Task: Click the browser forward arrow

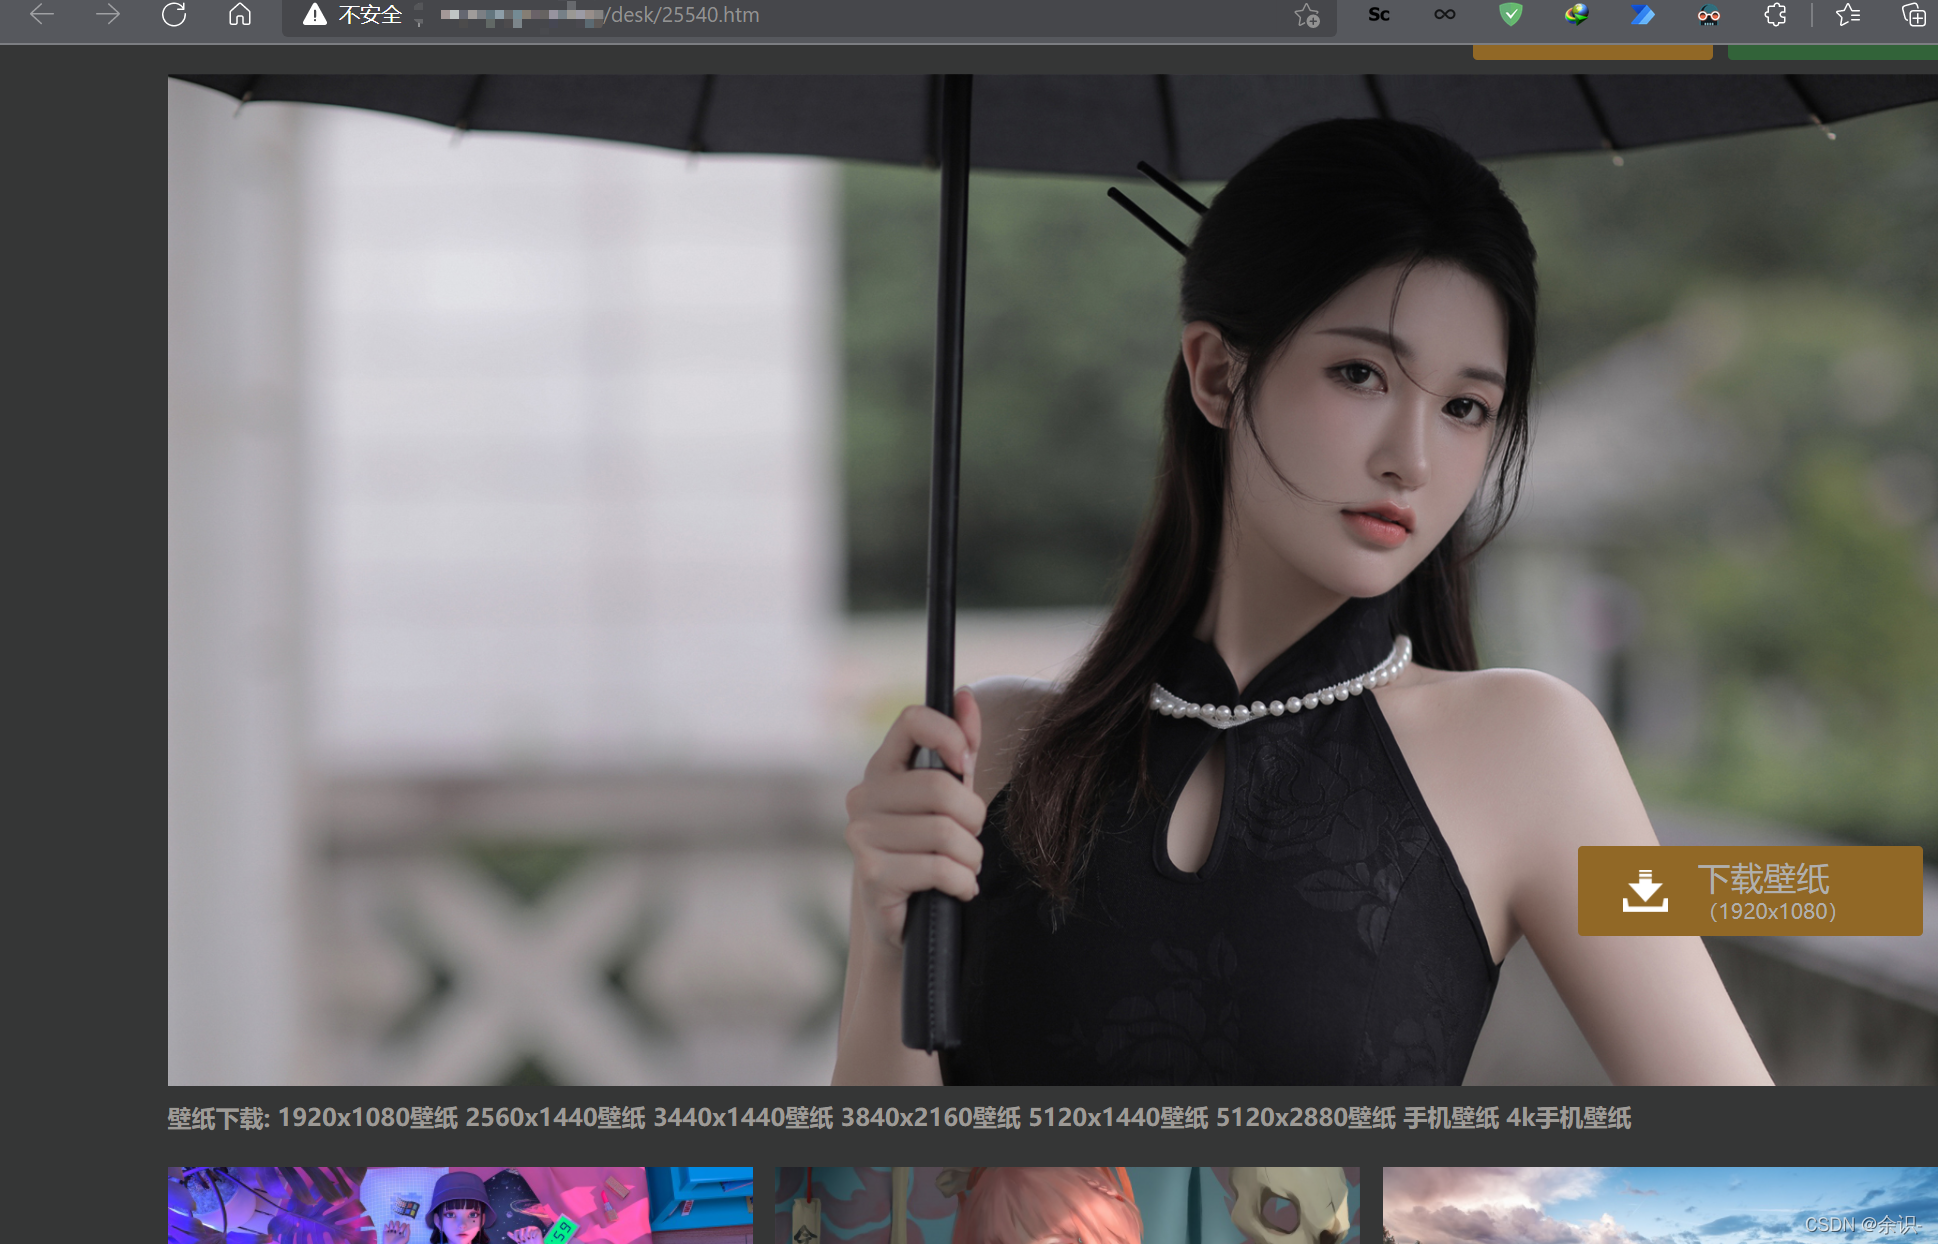Action: pyautogui.click(x=108, y=15)
